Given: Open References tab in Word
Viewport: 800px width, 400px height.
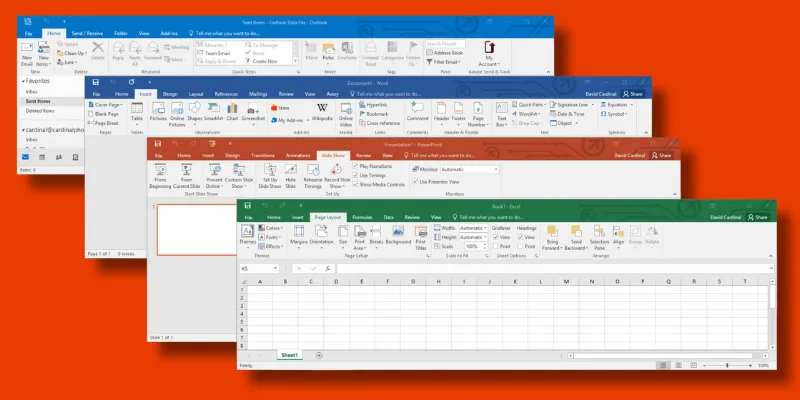Looking at the screenshot, I should [226, 94].
